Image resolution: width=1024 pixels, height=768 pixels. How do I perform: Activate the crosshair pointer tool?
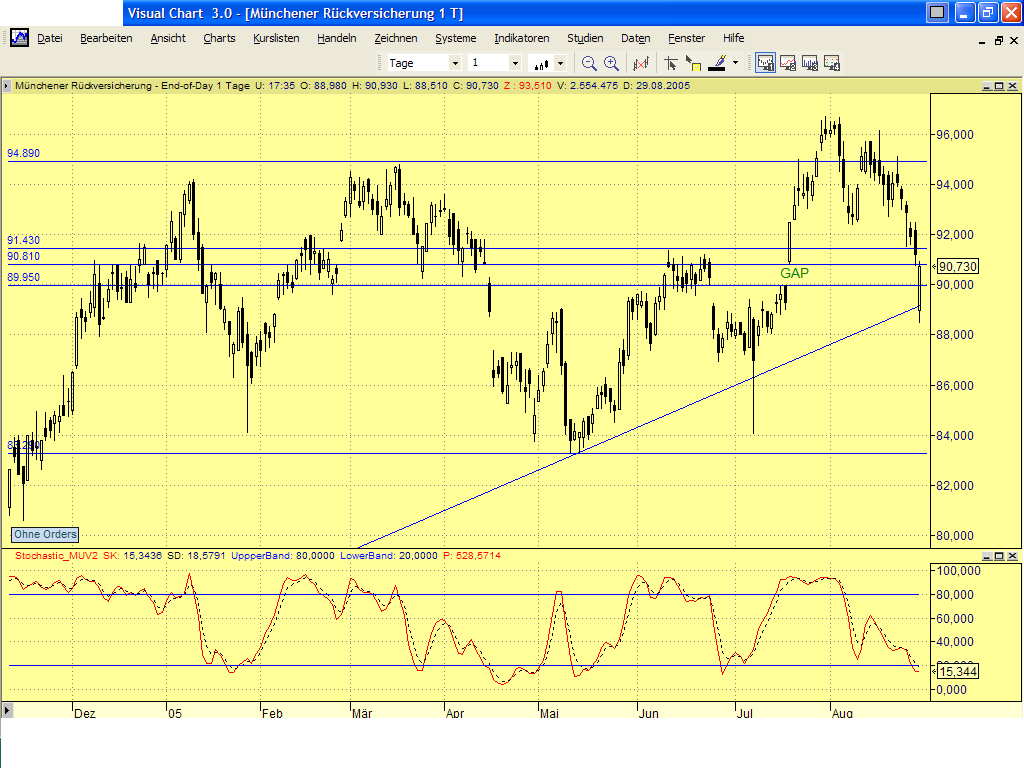[x=671, y=62]
